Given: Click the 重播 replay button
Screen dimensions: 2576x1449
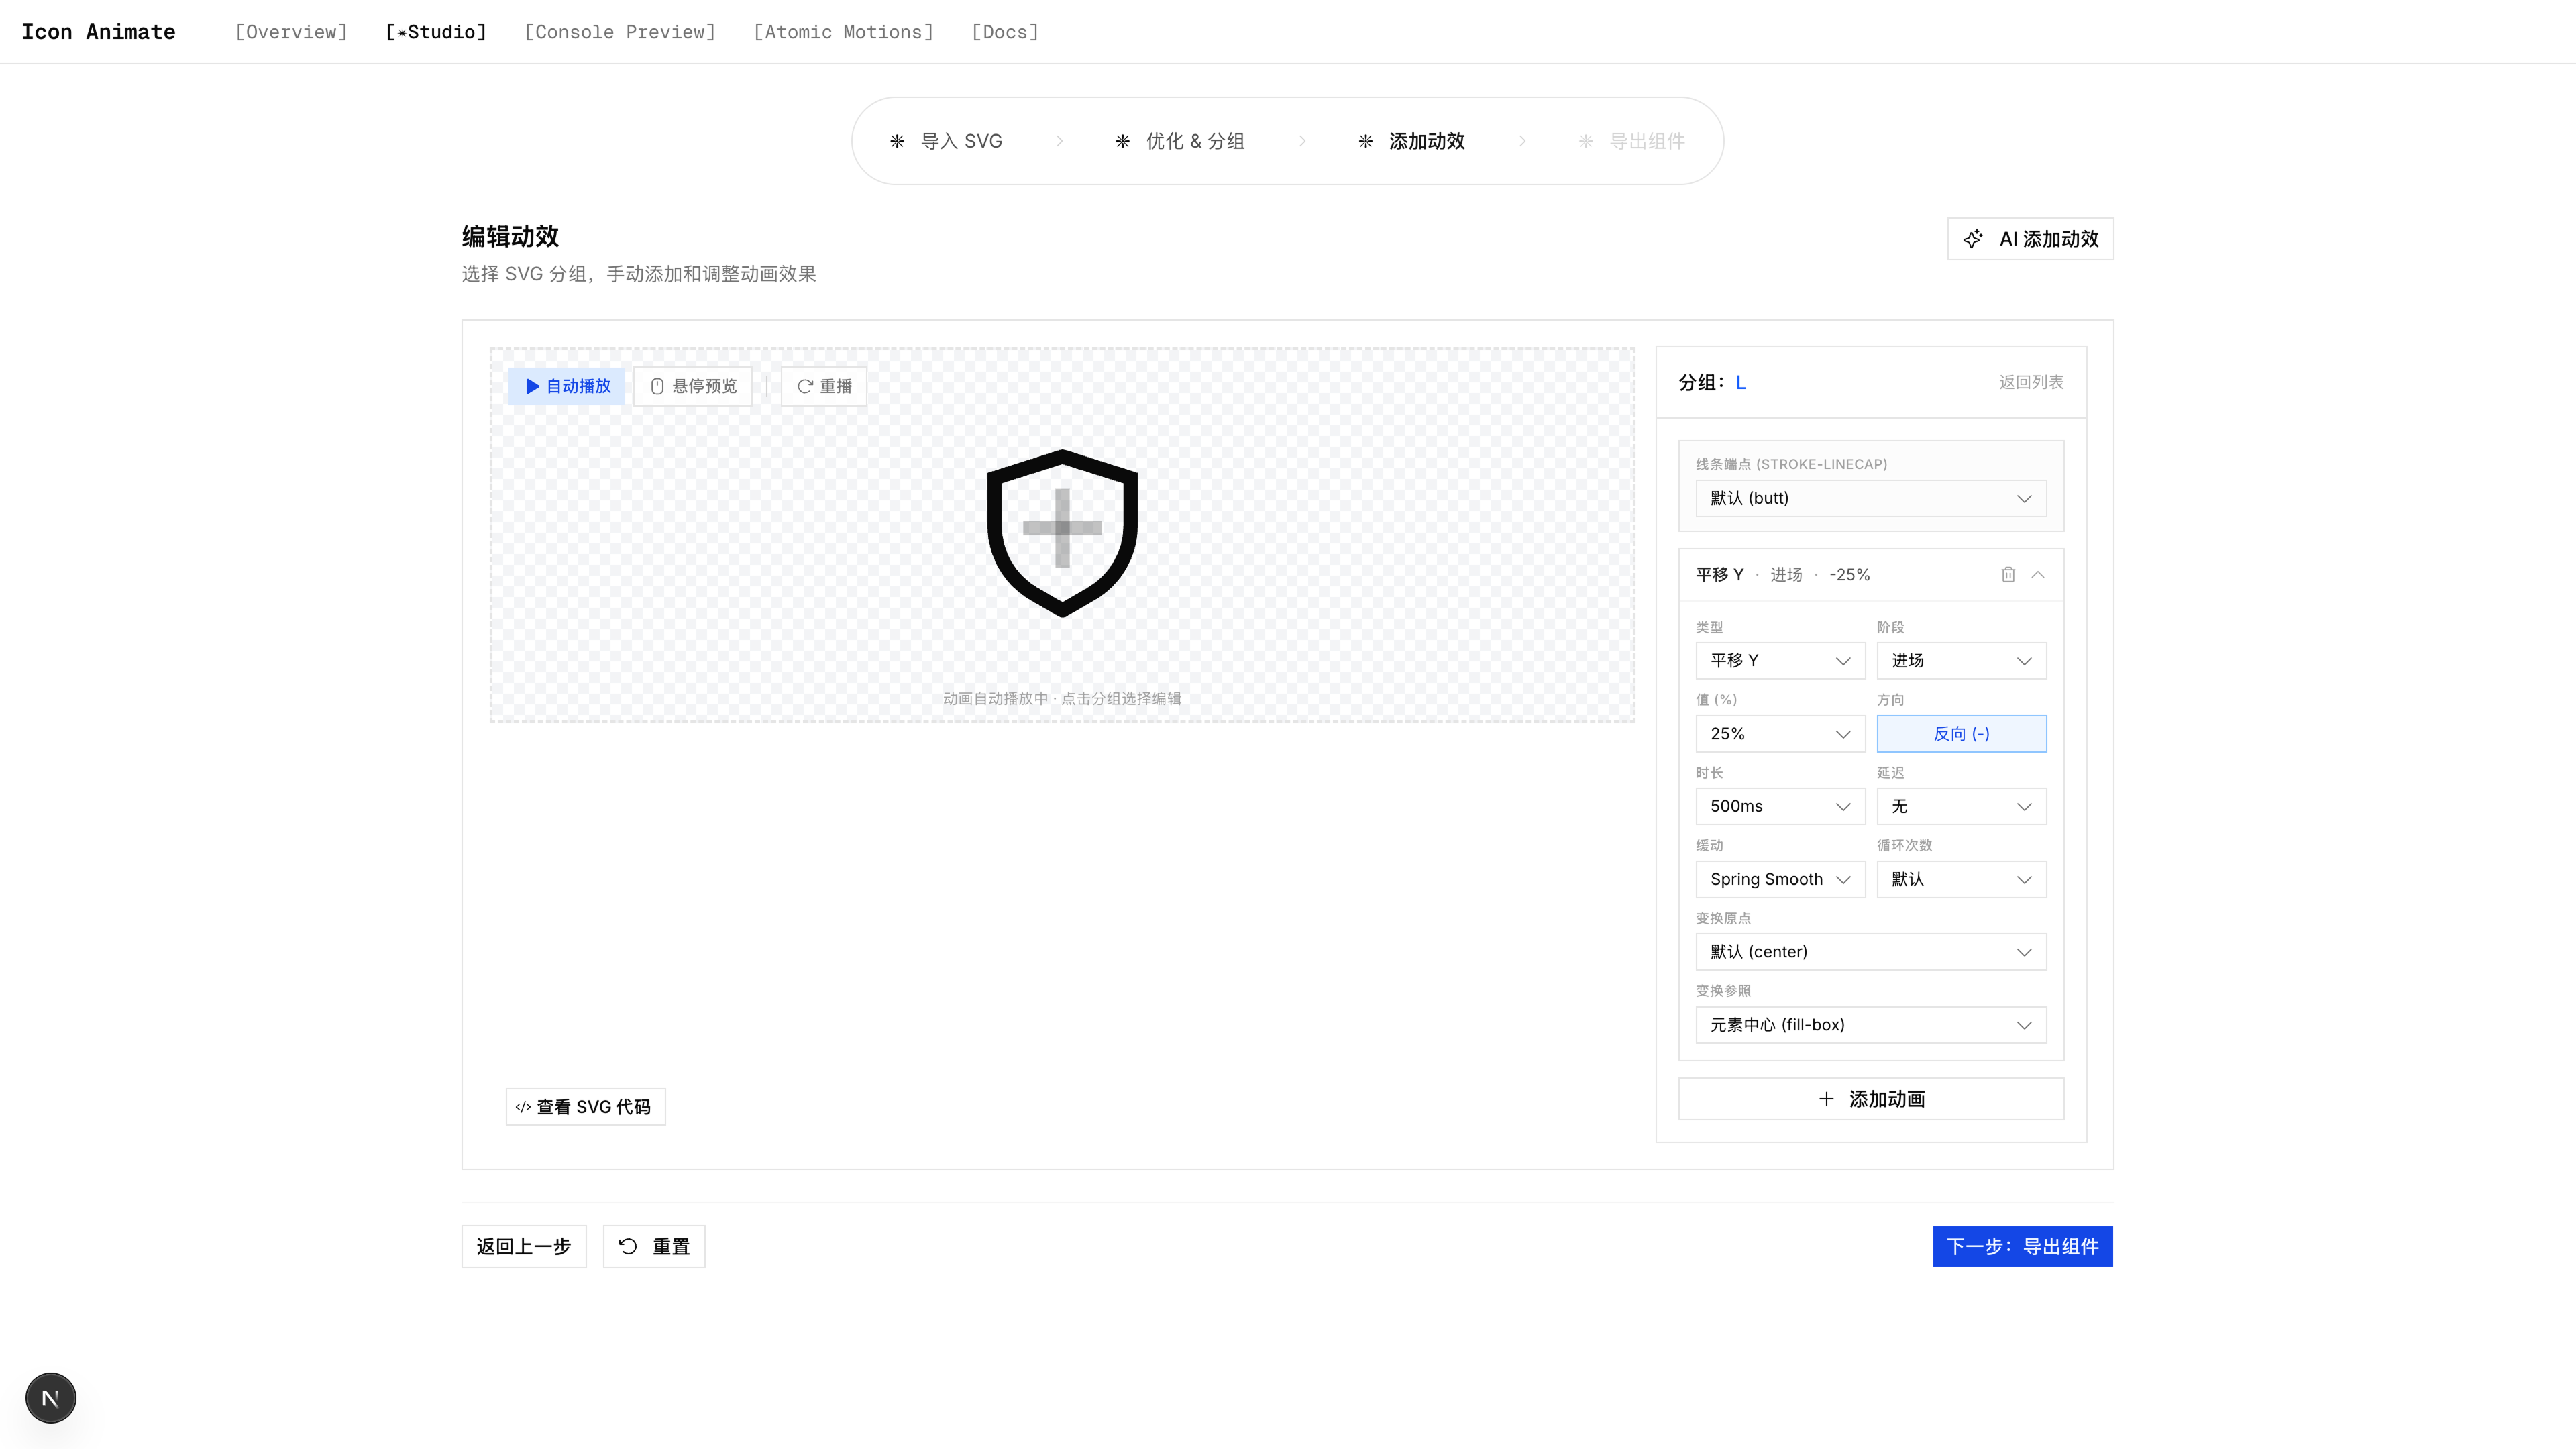Looking at the screenshot, I should coord(824,386).
